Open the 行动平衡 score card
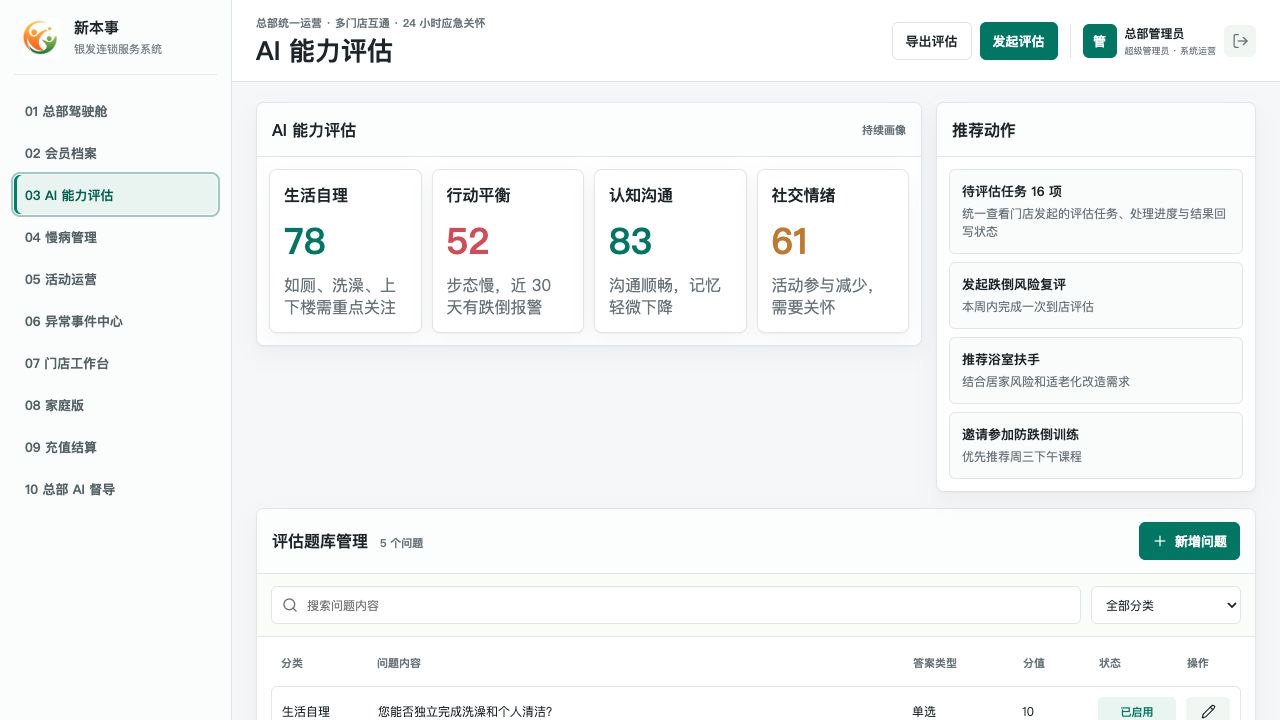This screenshot has height=720, width=1280. click(508, 251)
